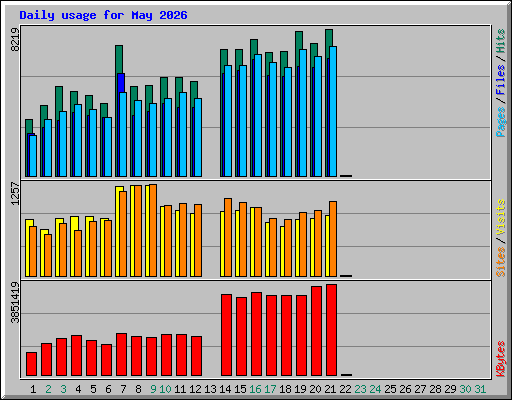The height and width of the screenshot is (400, 512).
Task: Click the 8219 hits axis value
Action: coord(15,39)
